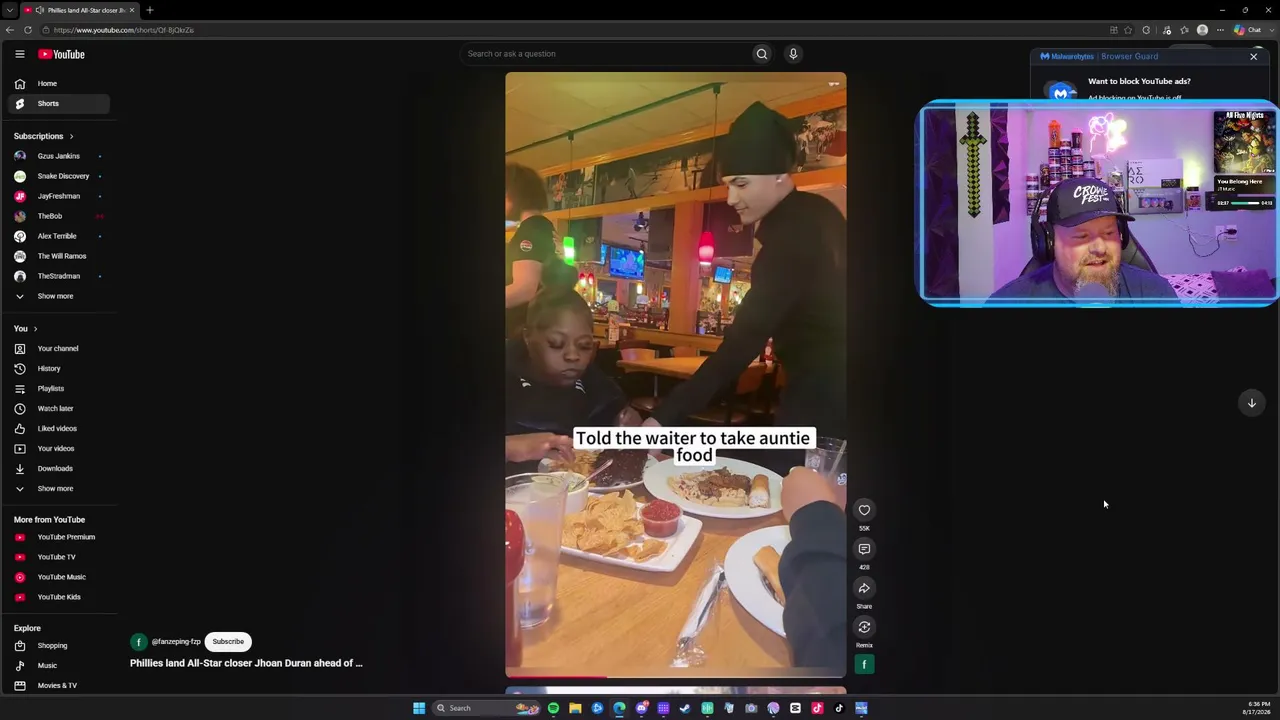The height and width of the screenshot is (720, 1280).
Task: Start voice search with the microphone
Action: click(x=793, y=54)
